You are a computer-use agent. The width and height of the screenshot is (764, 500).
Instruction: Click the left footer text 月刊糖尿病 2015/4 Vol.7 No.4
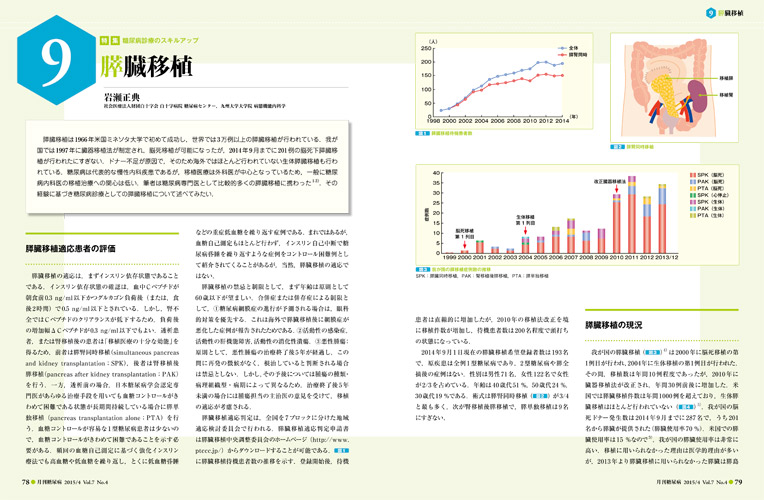(73, 482)
